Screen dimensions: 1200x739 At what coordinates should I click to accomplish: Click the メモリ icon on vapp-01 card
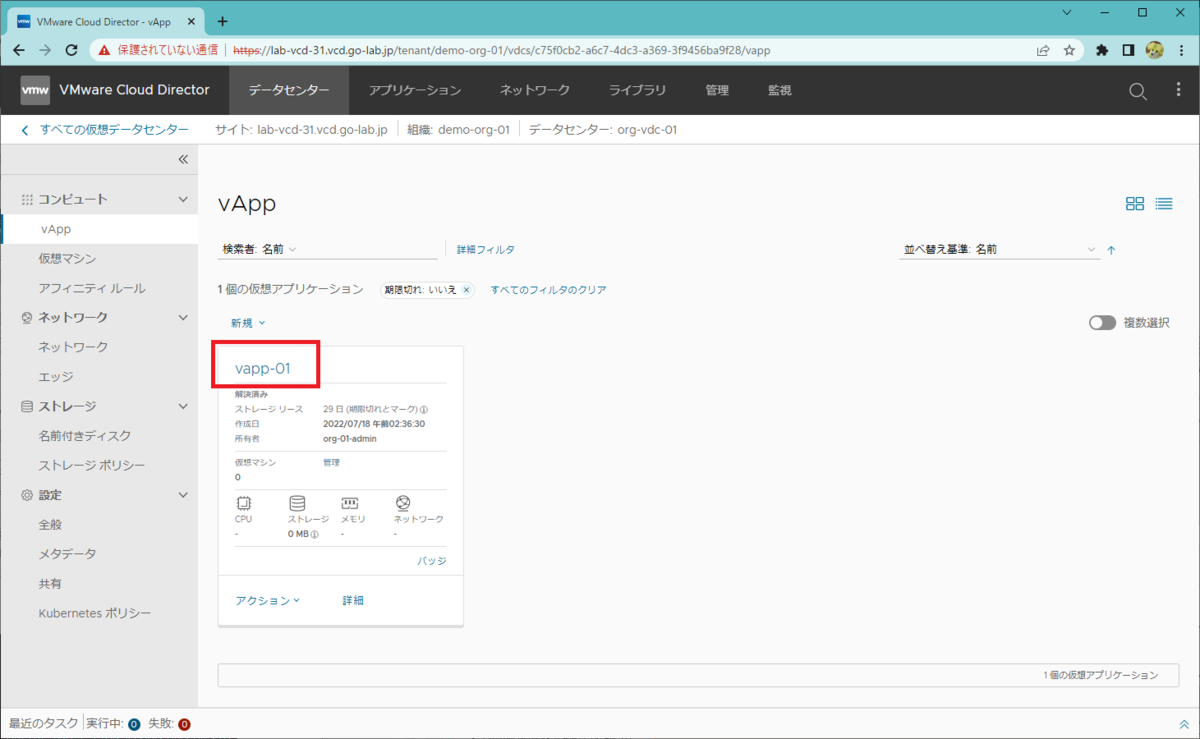point(350,503)
